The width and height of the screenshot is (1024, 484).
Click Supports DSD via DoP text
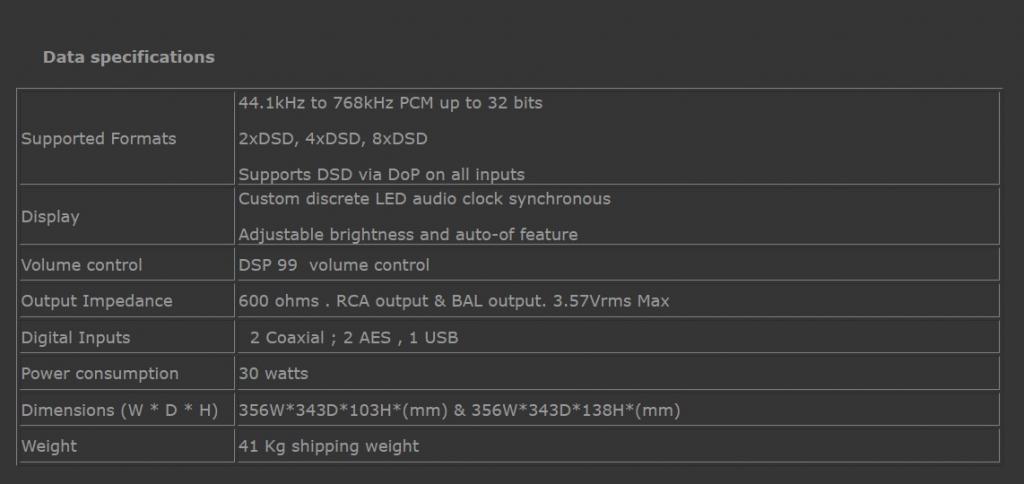[x=381, y=174]
